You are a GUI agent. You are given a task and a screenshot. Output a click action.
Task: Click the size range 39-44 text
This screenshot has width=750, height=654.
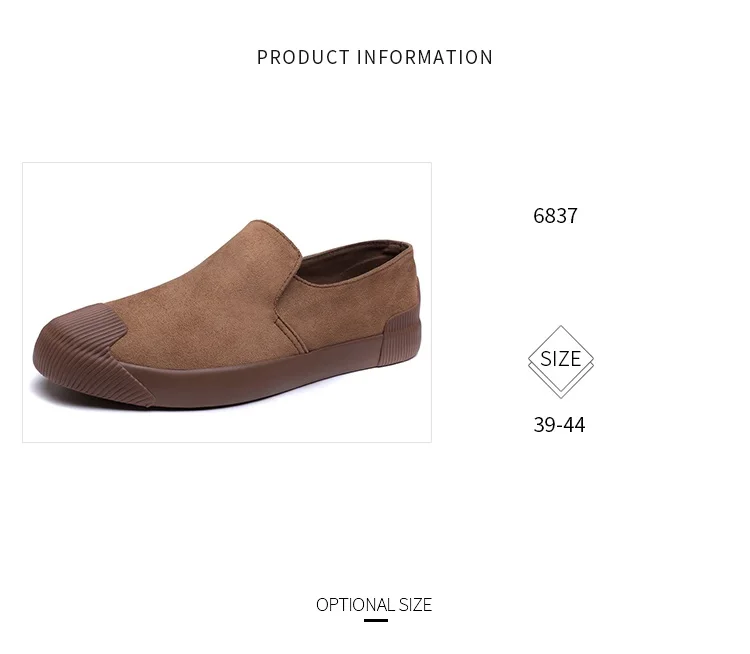(559, 425)
